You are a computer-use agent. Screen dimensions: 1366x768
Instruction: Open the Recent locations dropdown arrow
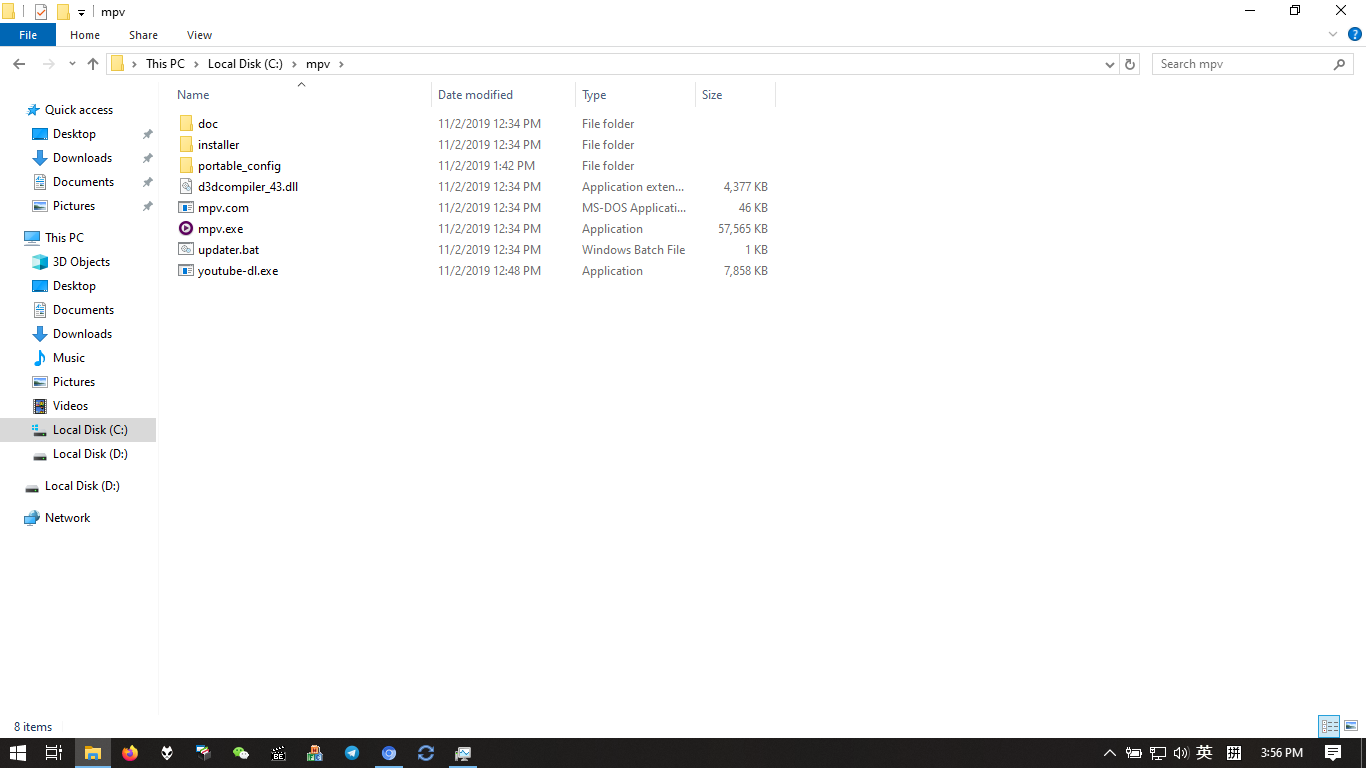72,64
